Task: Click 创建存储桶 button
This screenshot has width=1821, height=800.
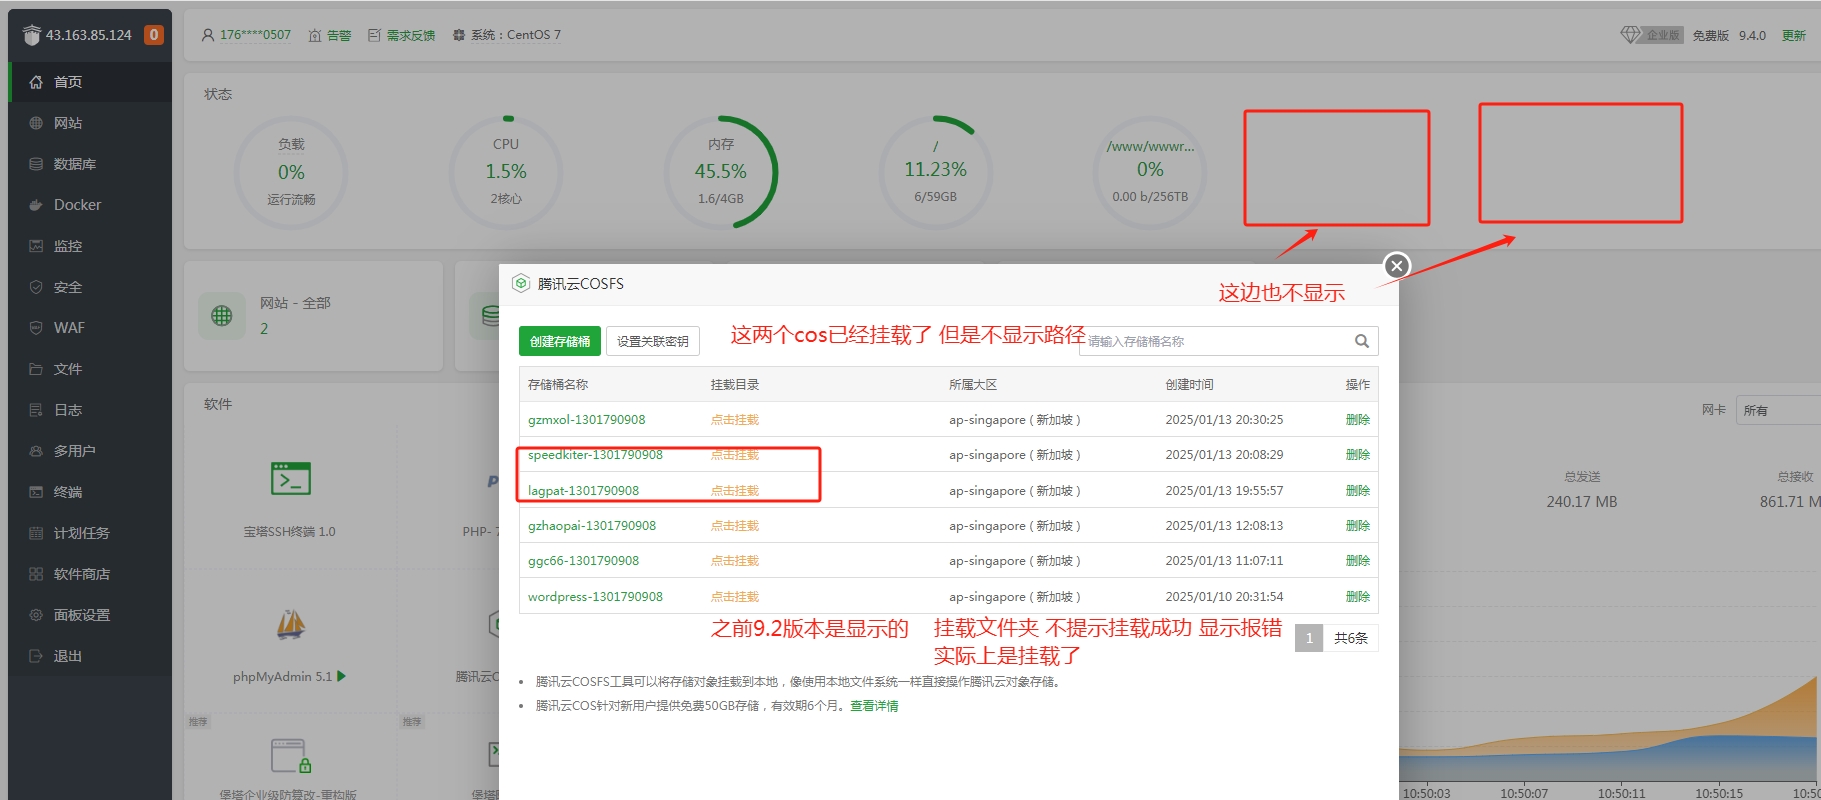Action: click(x=560, y=341)
